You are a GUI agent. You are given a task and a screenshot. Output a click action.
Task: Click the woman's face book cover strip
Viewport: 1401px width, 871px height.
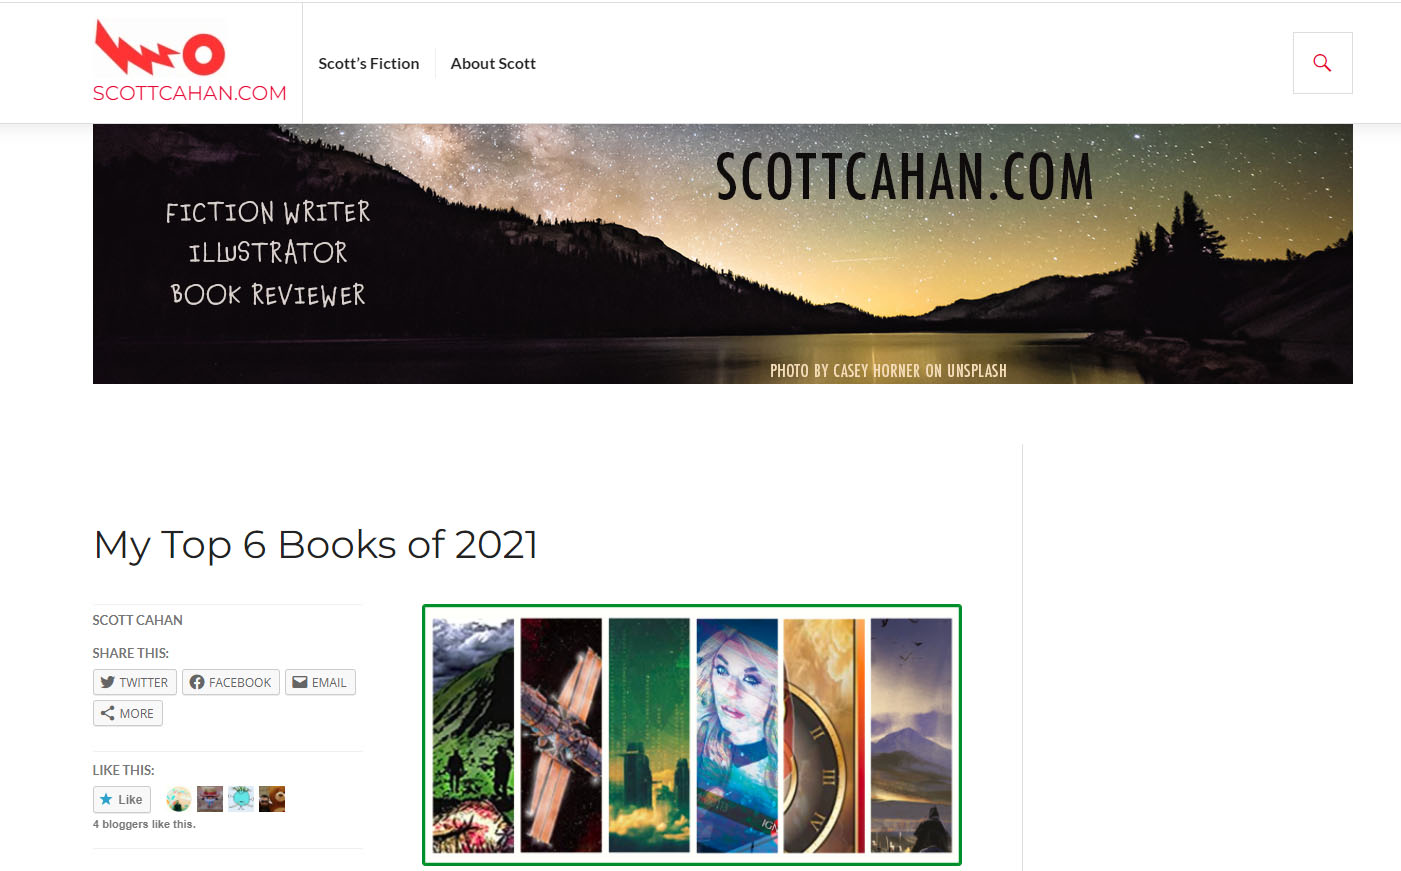coord(737,735)
